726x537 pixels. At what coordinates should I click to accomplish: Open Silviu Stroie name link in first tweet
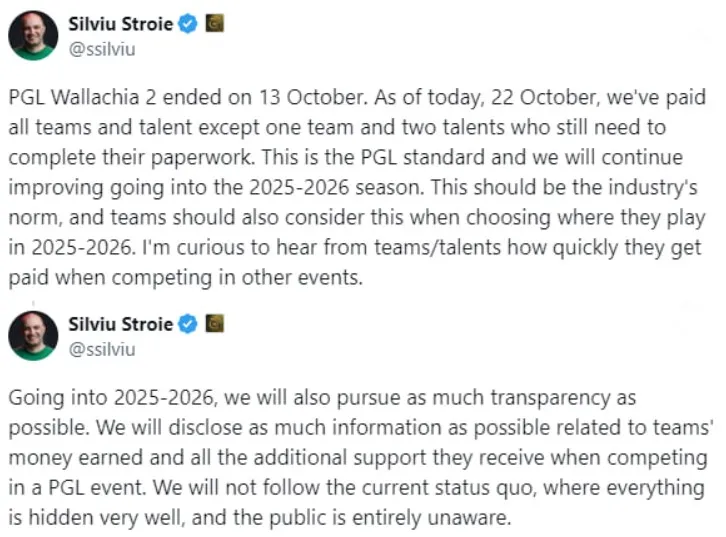[x=120, y=24]
